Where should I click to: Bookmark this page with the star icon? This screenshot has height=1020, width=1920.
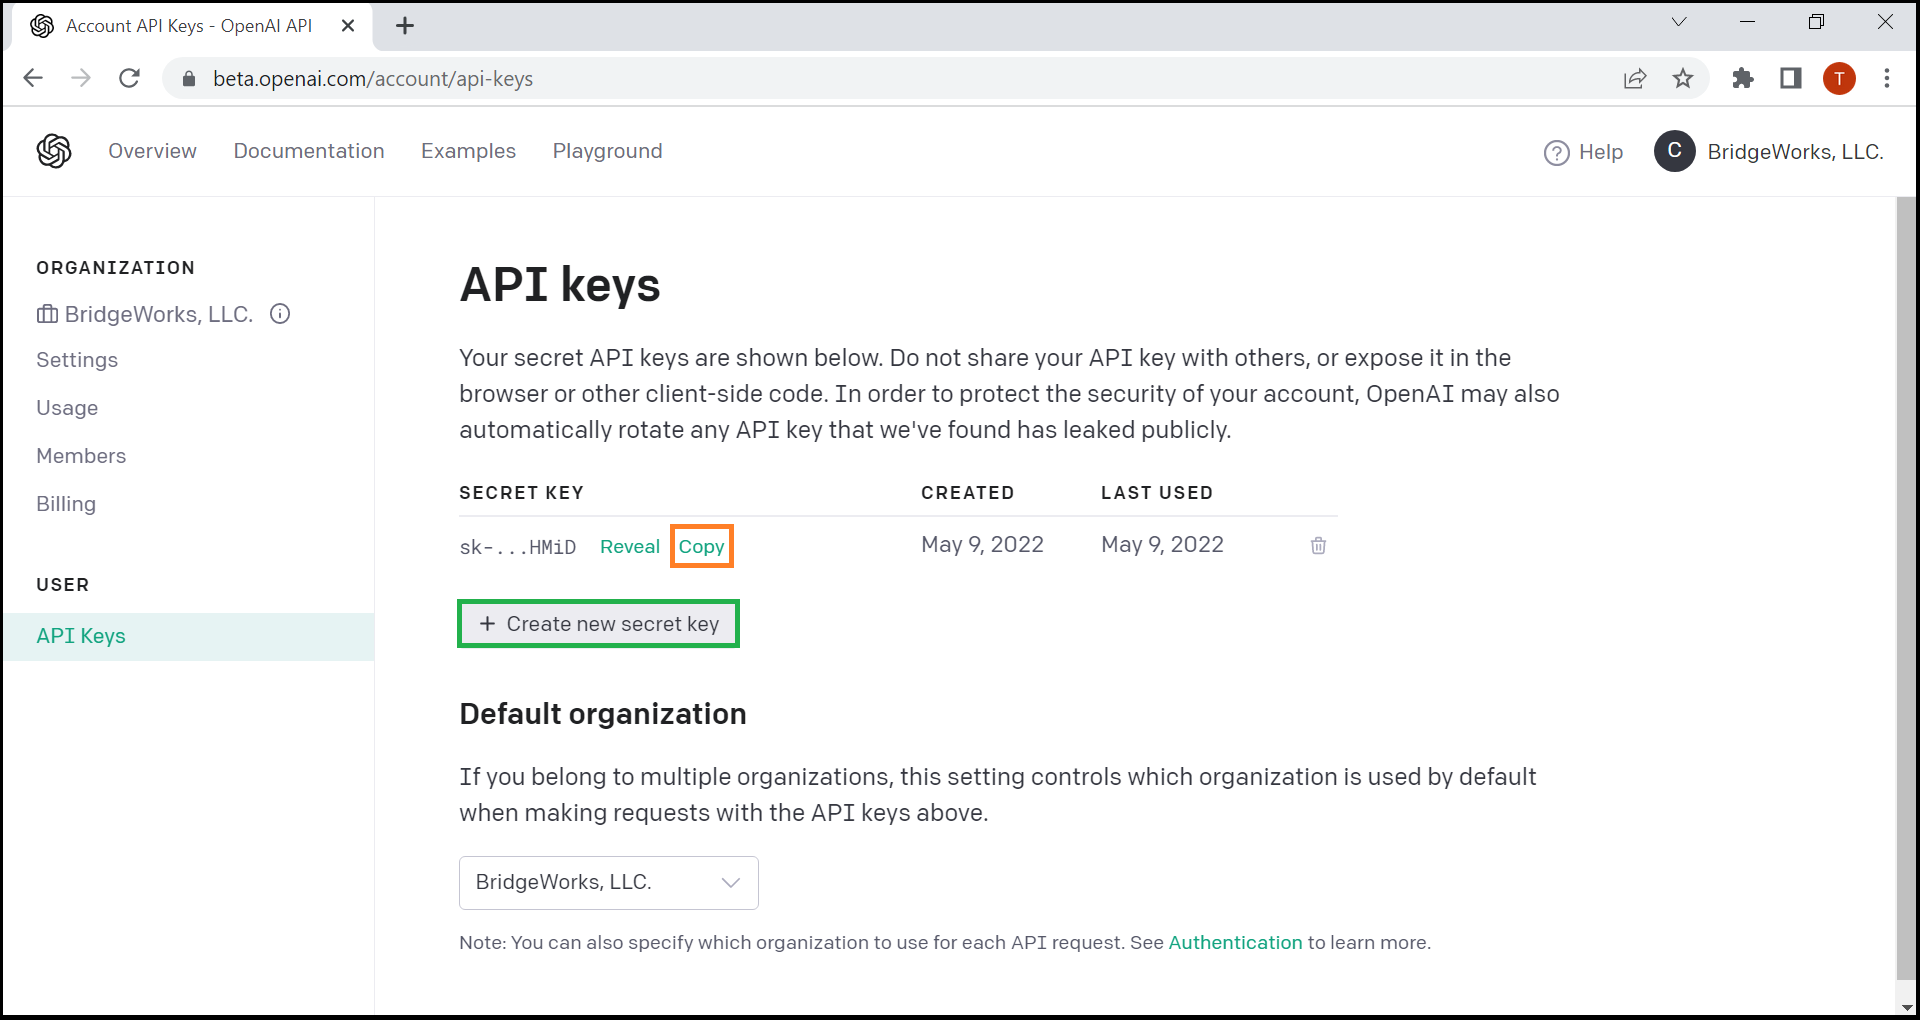click(1683, 78)
